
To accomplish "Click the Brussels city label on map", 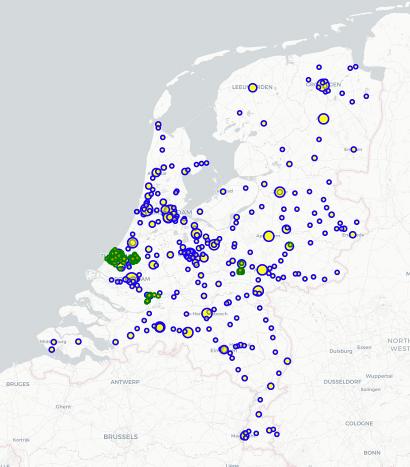I will (x=121, y=436).
